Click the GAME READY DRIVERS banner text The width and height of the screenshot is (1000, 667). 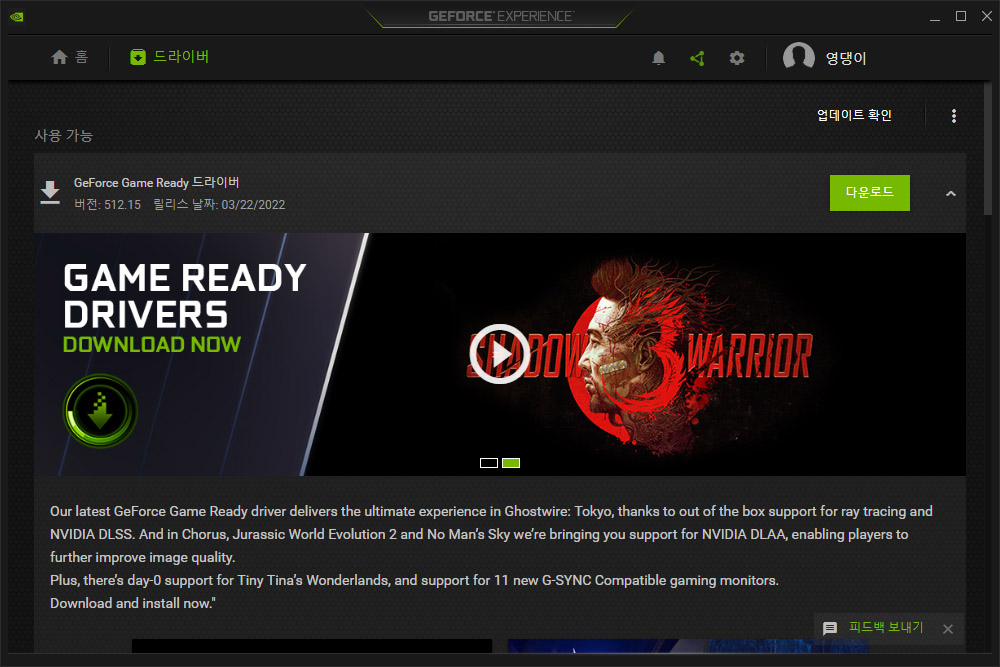pyautogui.click(x=185, y=296)
